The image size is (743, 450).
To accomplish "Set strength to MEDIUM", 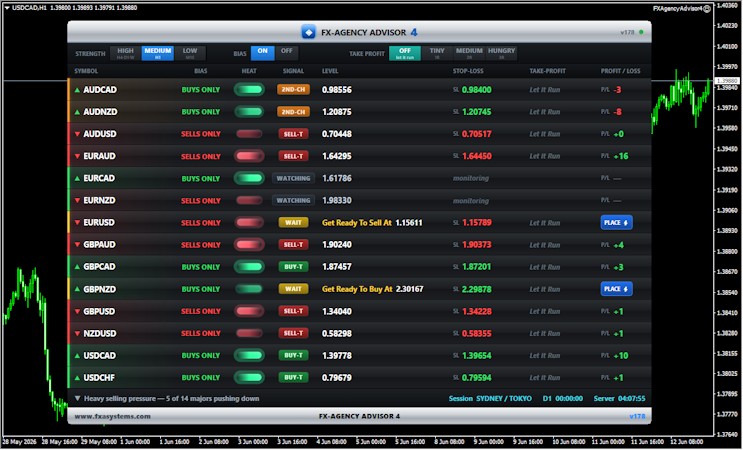I will [x=158, y=53].
